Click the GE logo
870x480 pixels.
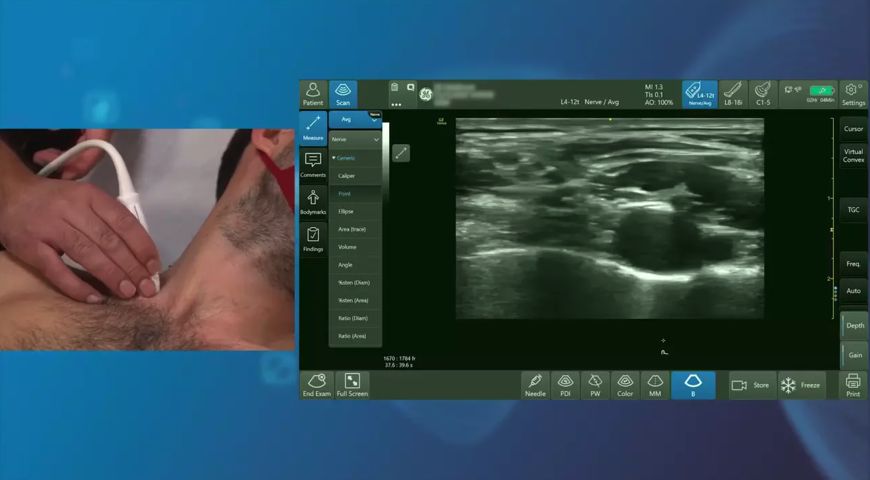pos(426,94)
